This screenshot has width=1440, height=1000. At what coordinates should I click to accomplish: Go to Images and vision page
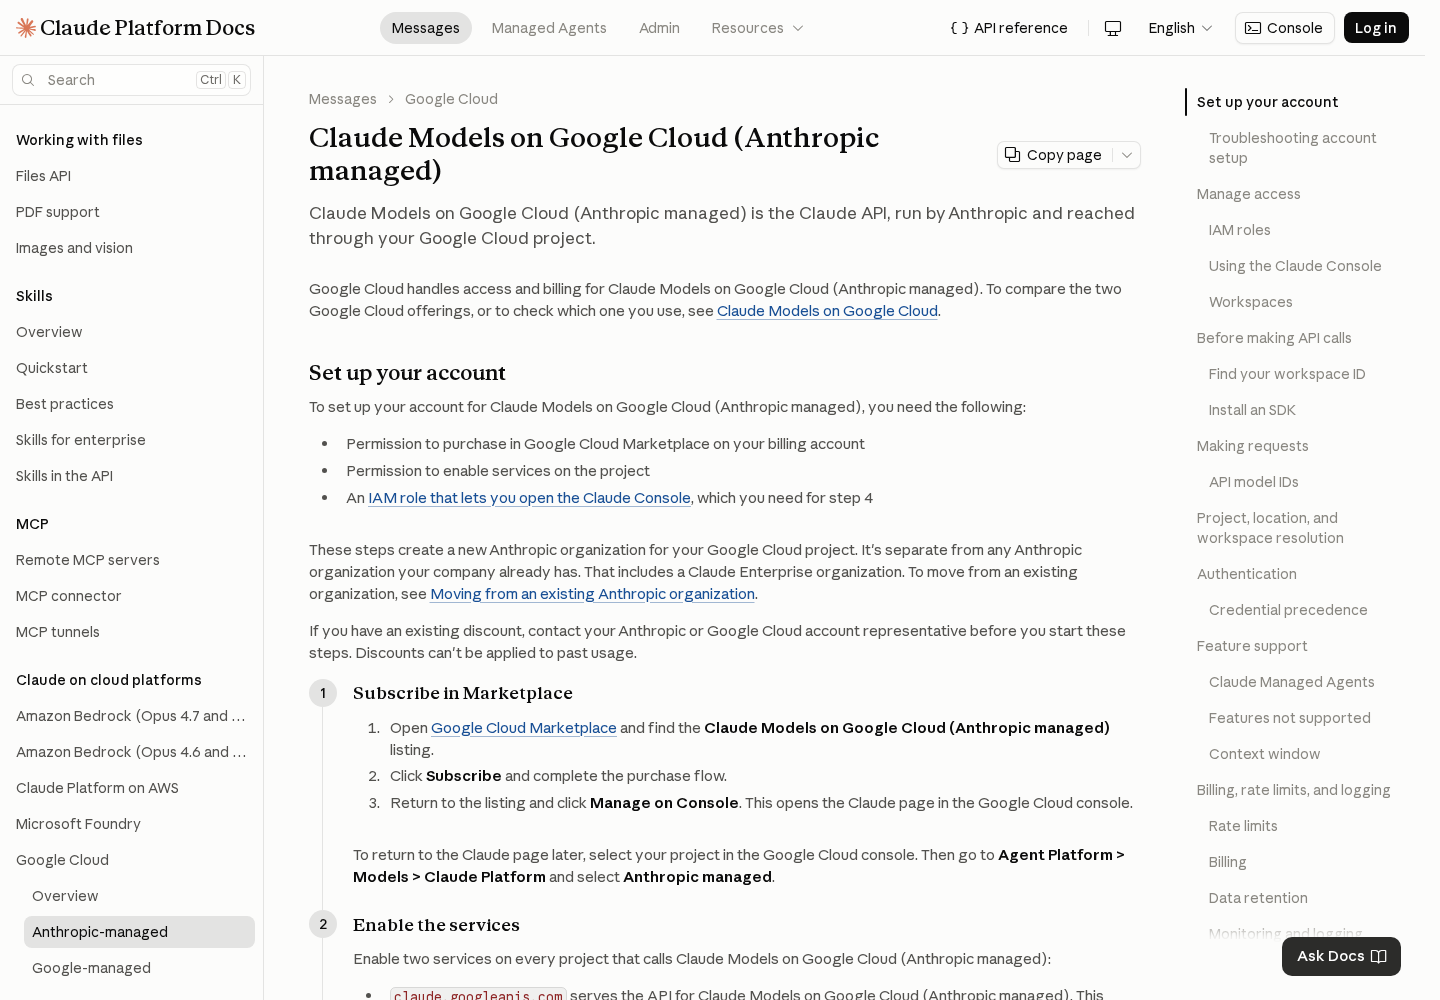tap(74, 248)
